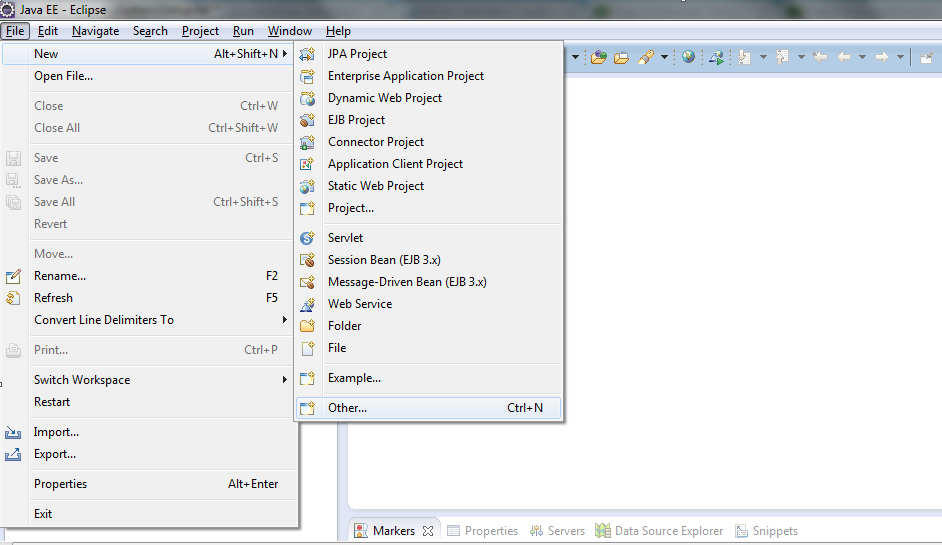Viewport: 942px width, 545px height.
Task: Create a Static Web Project
Action: [x=429, y=186]
